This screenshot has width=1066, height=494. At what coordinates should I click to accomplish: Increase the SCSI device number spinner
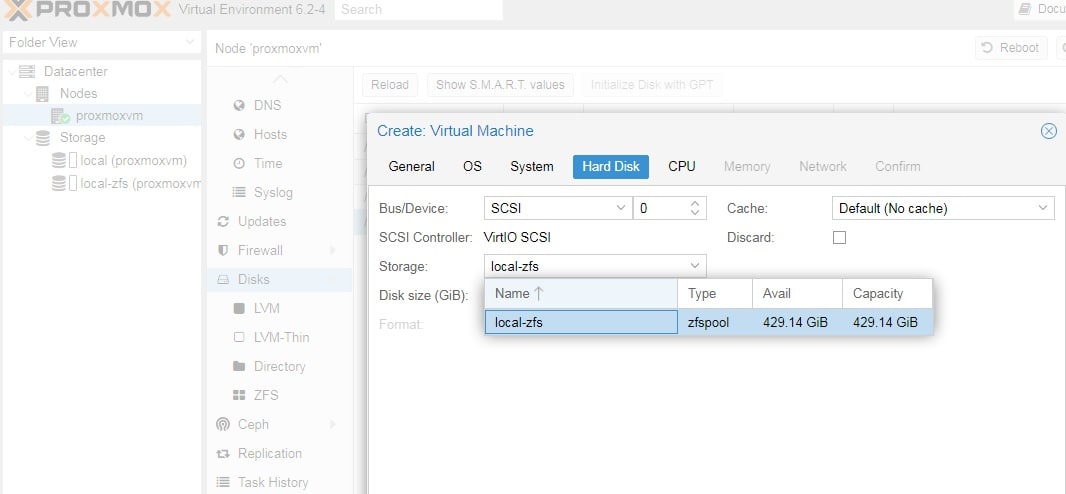(x=695, y=204)
